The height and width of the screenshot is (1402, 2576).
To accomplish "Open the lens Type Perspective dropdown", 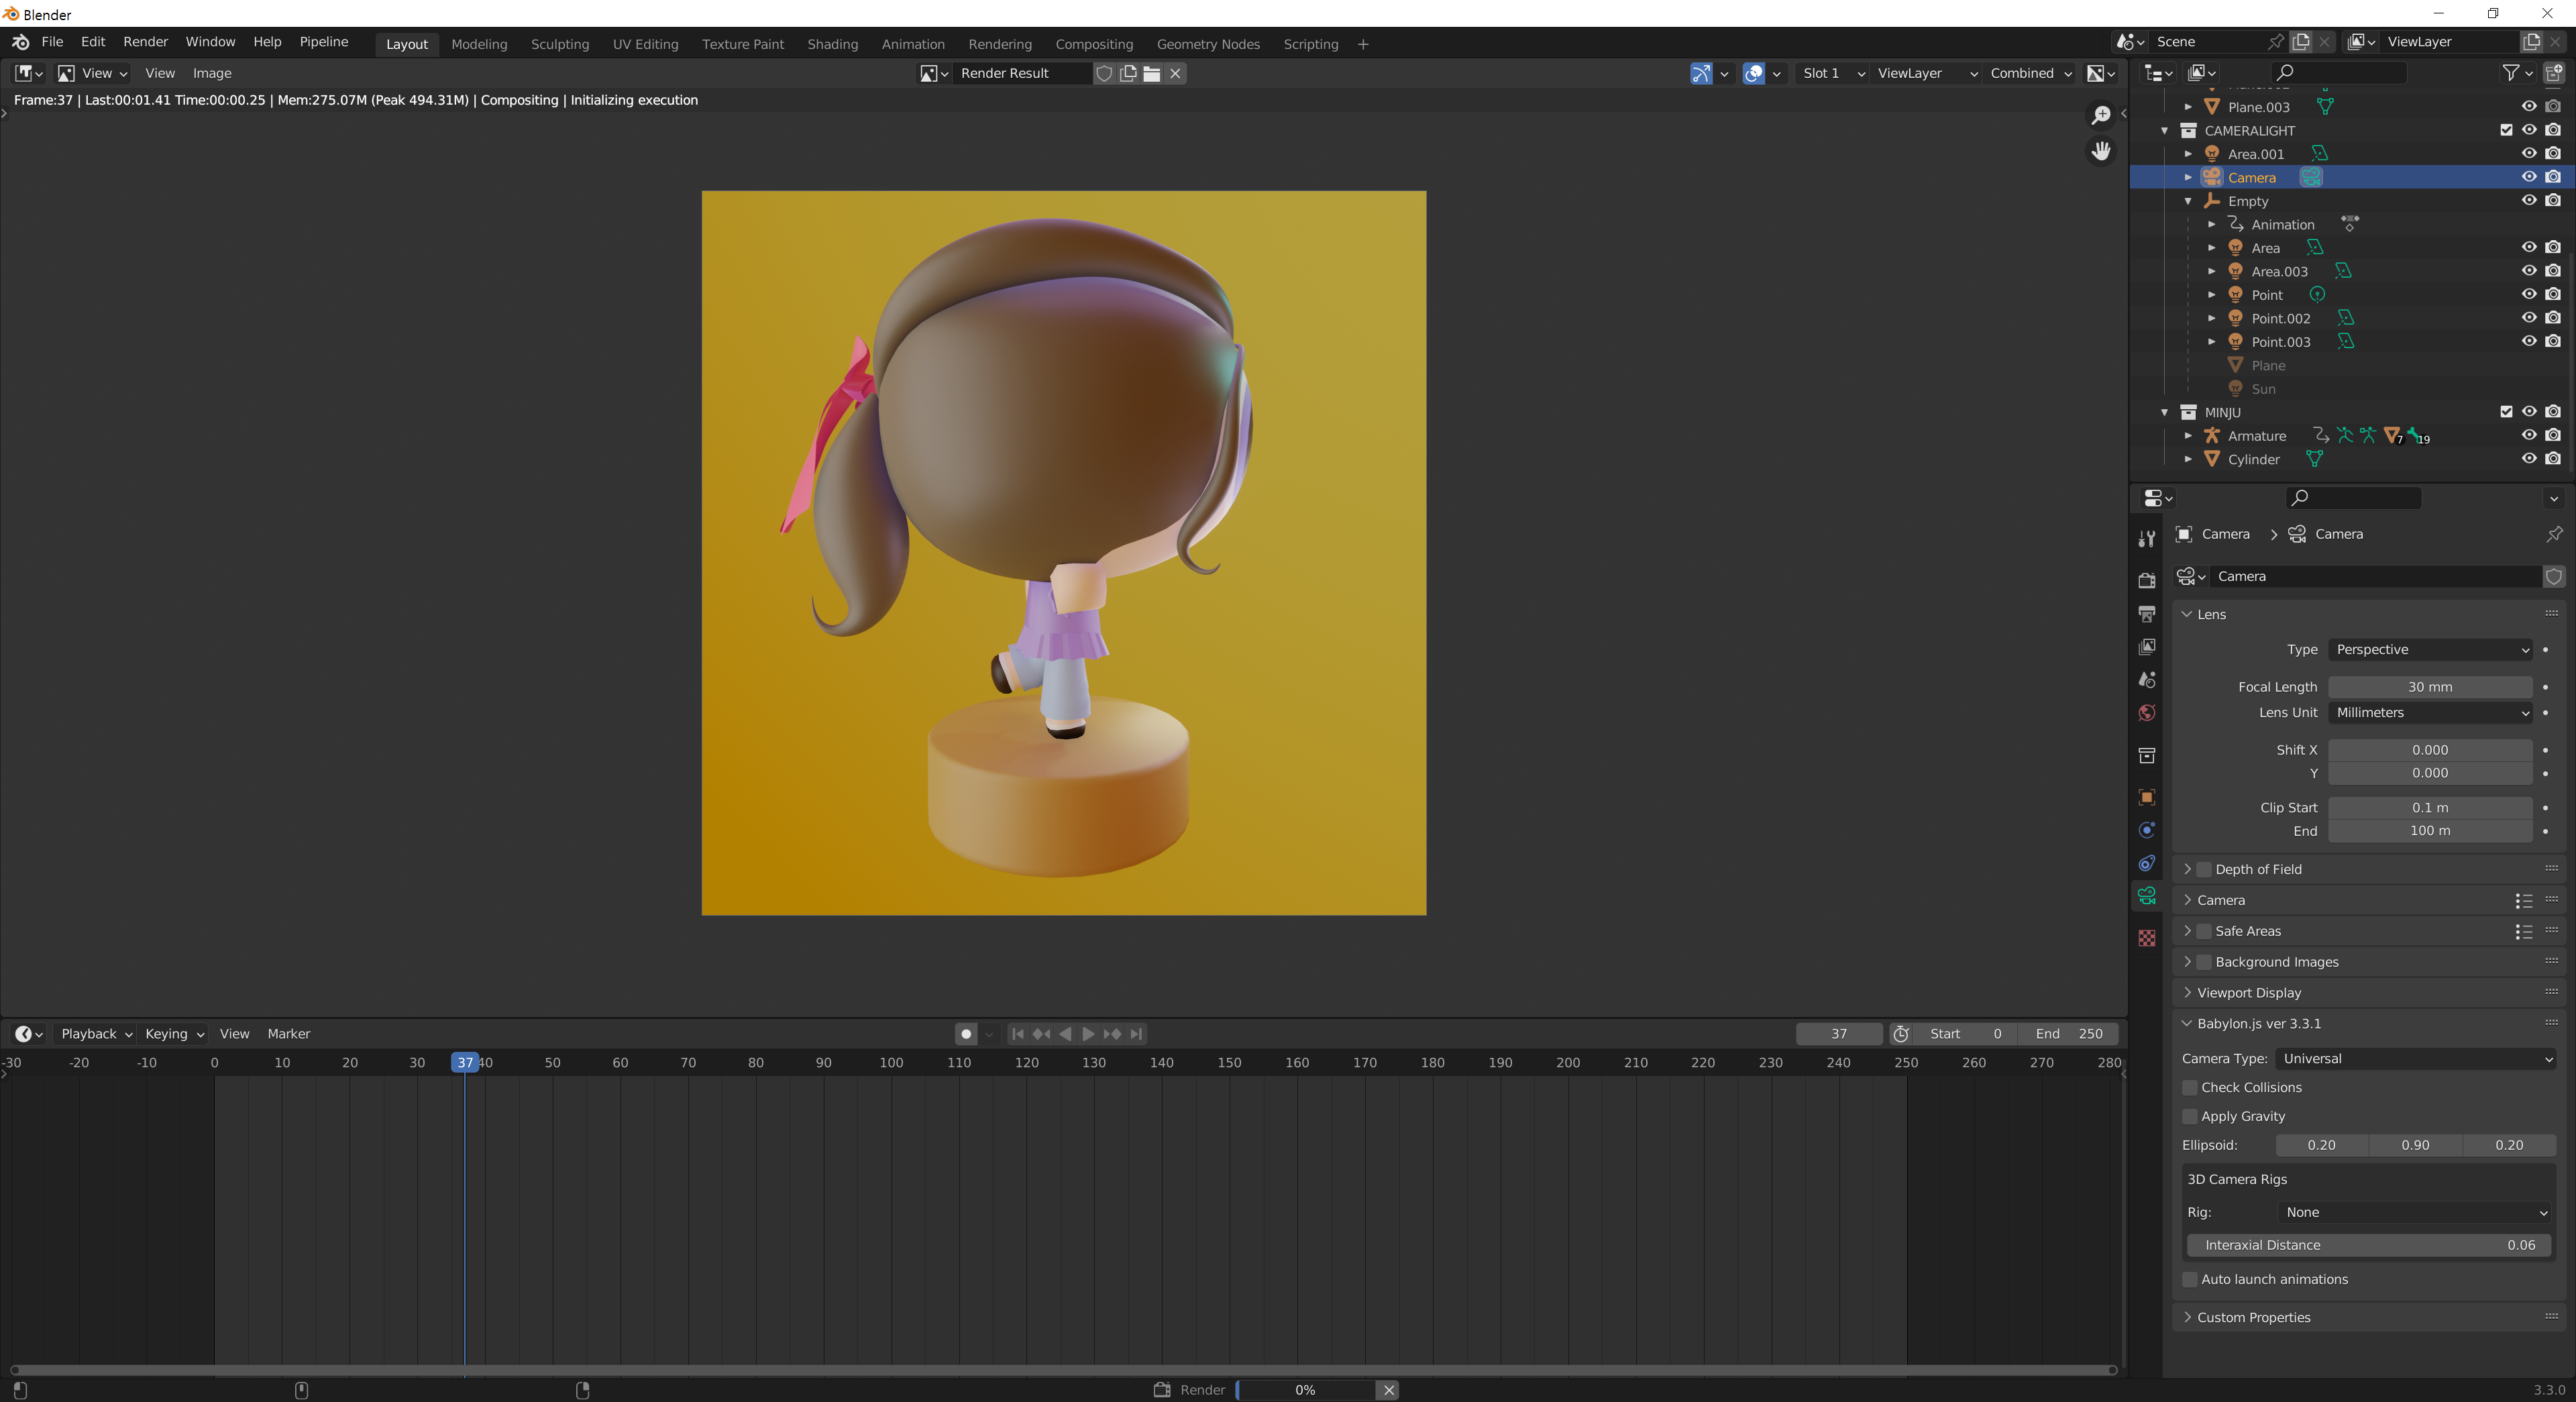I will click(x=2430, y=649).
